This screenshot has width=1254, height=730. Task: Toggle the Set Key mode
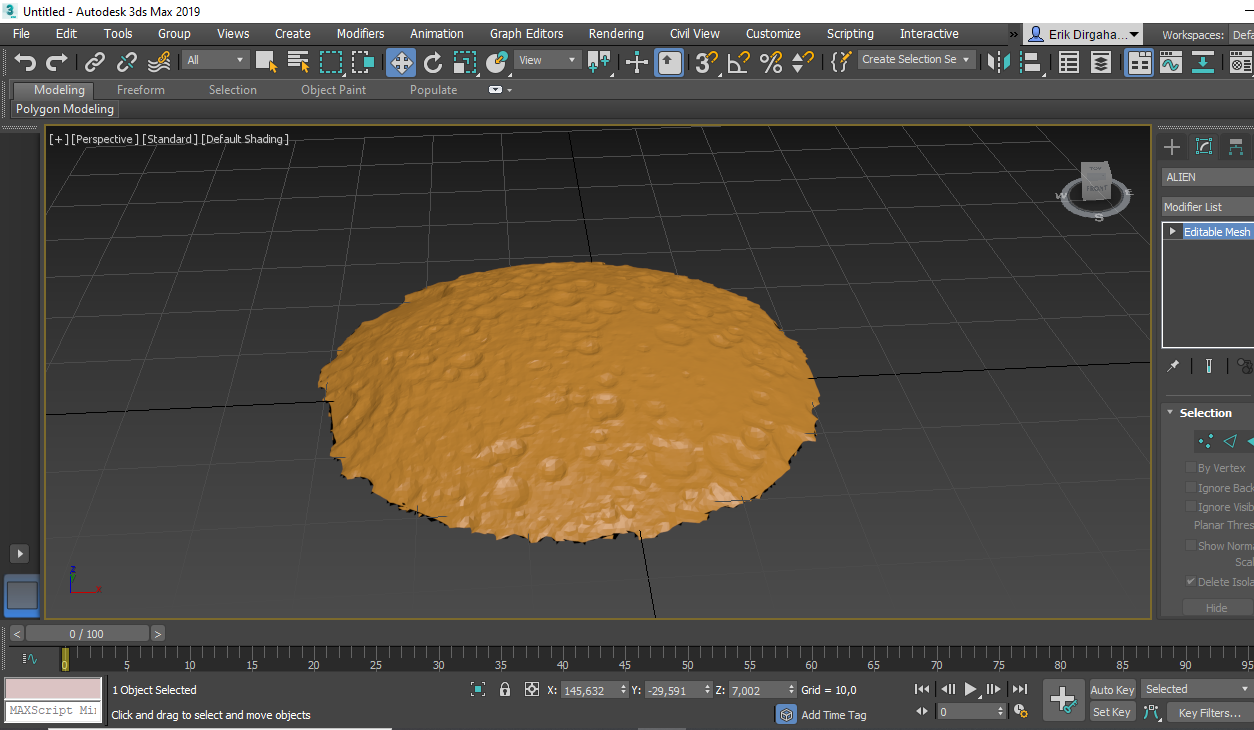pos(1112,712)
